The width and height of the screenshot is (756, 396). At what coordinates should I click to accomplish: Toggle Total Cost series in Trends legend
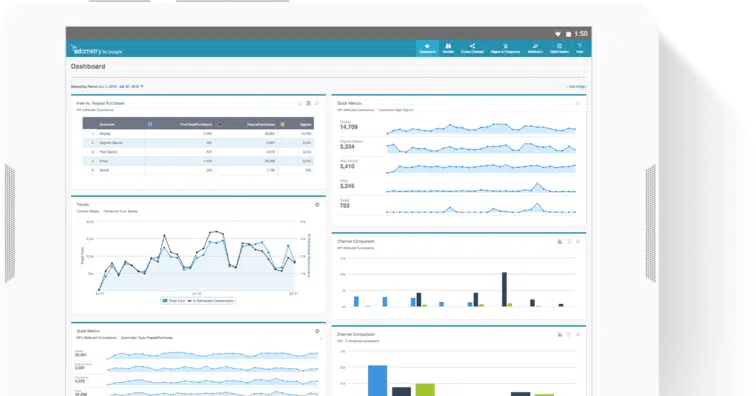pyautogui.click(x=174, y=300)
